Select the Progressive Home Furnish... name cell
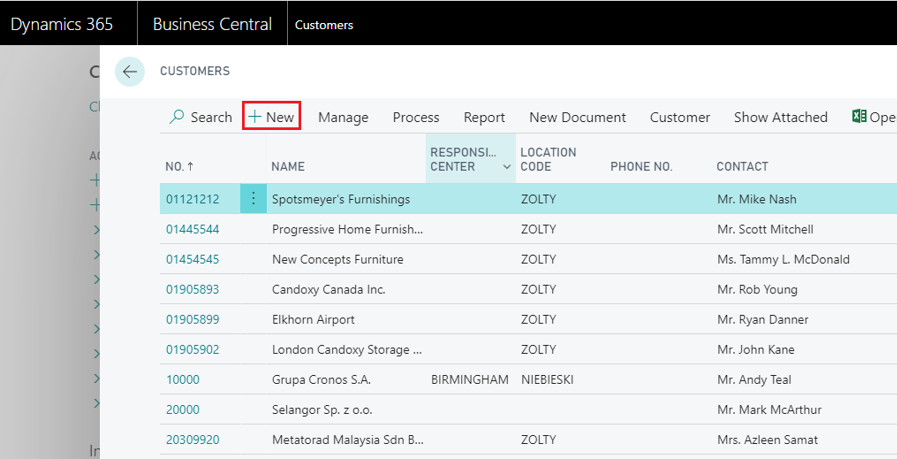 pos(347,230)
